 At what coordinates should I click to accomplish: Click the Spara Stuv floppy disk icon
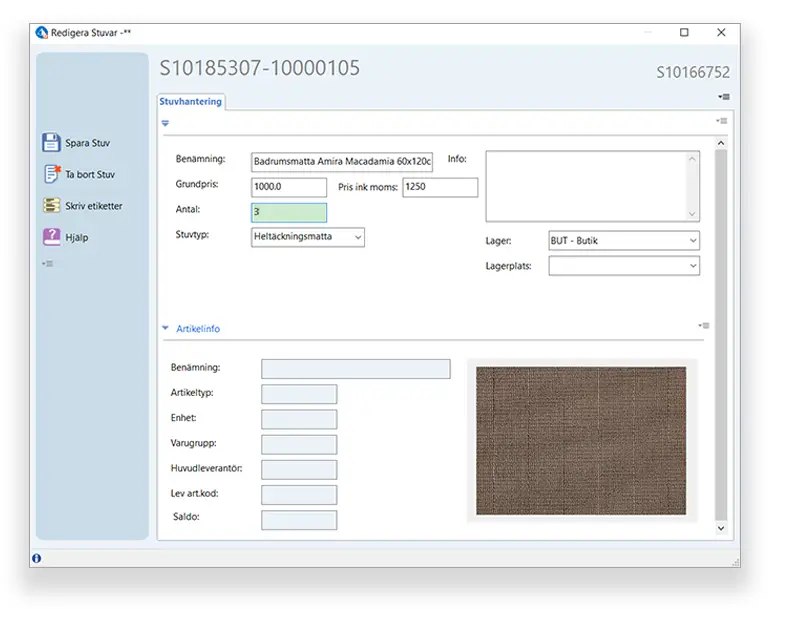click(52, 143)
